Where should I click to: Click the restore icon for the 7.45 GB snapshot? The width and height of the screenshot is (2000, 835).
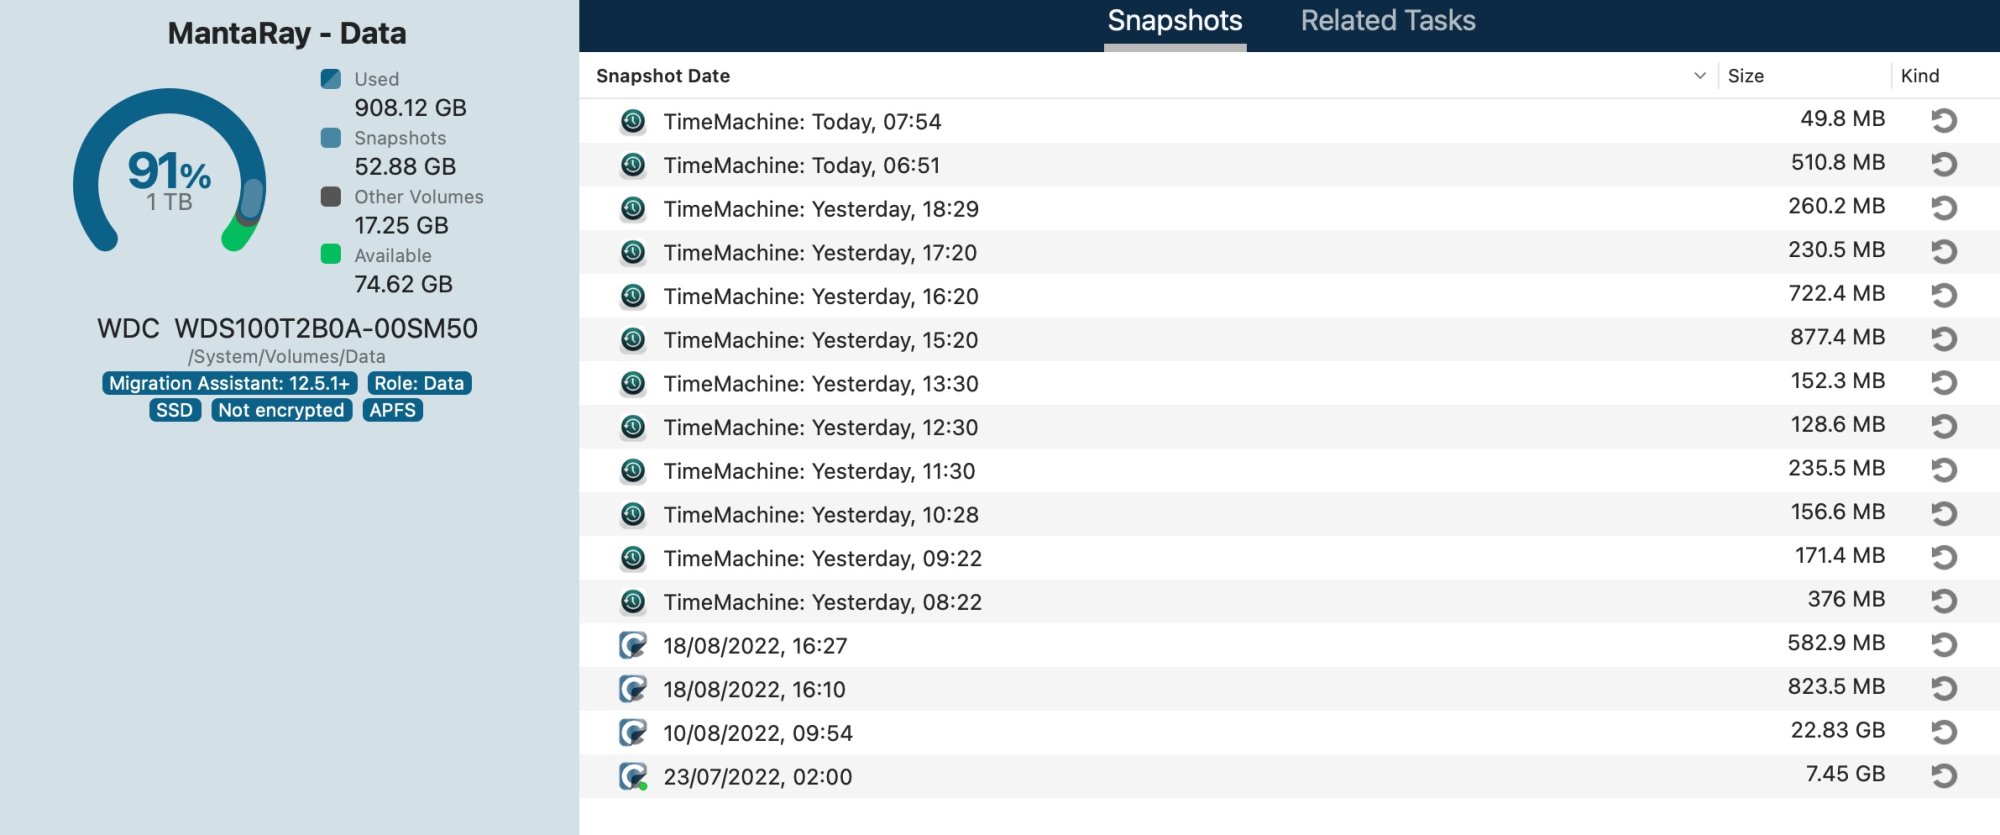click(1943, 776)
